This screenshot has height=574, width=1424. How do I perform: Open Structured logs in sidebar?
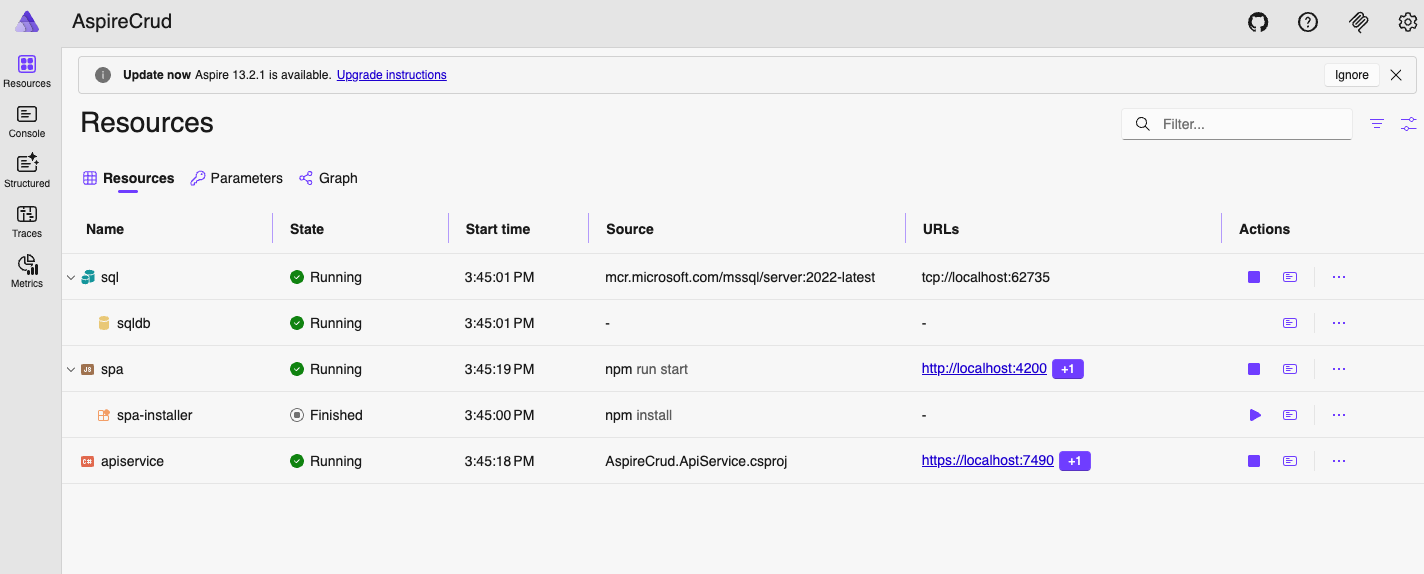pos(27,171)
